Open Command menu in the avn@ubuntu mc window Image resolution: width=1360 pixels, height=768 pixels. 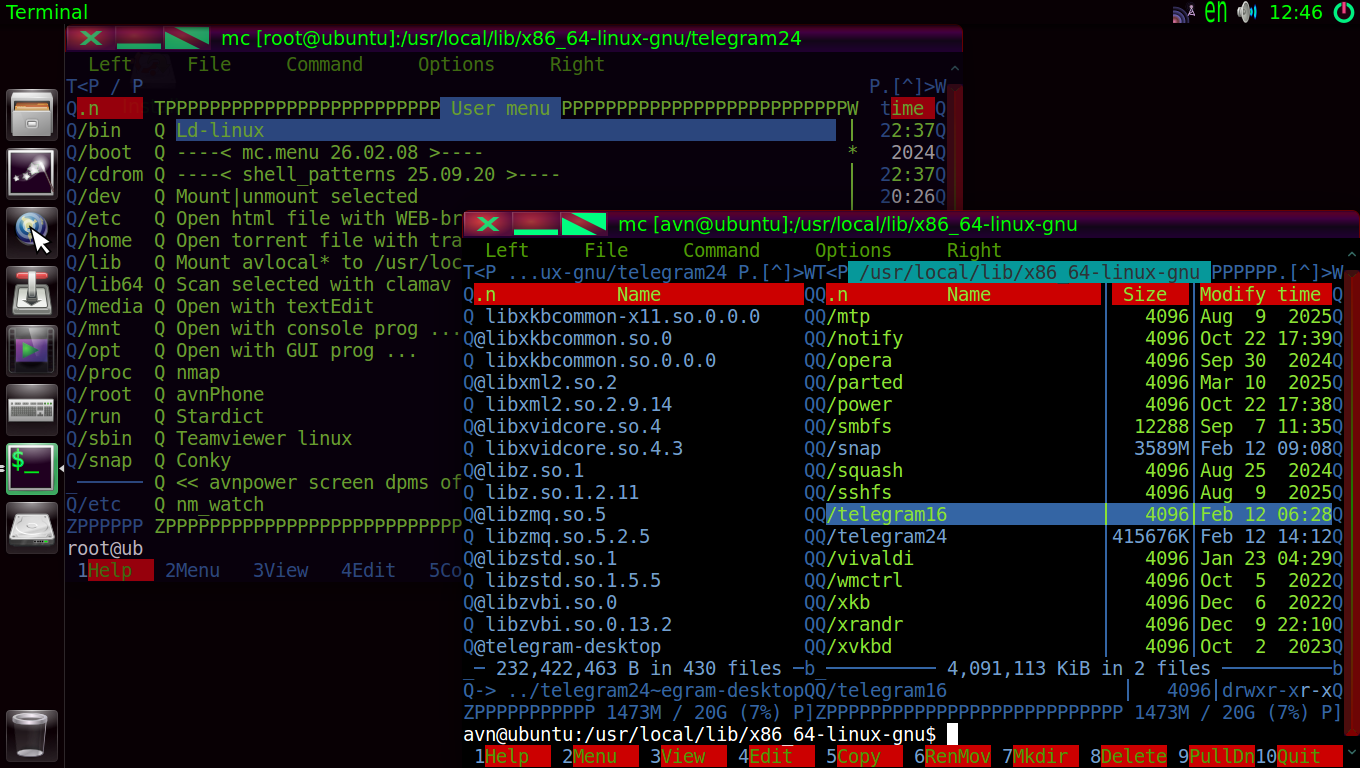[x=721, y=250]
